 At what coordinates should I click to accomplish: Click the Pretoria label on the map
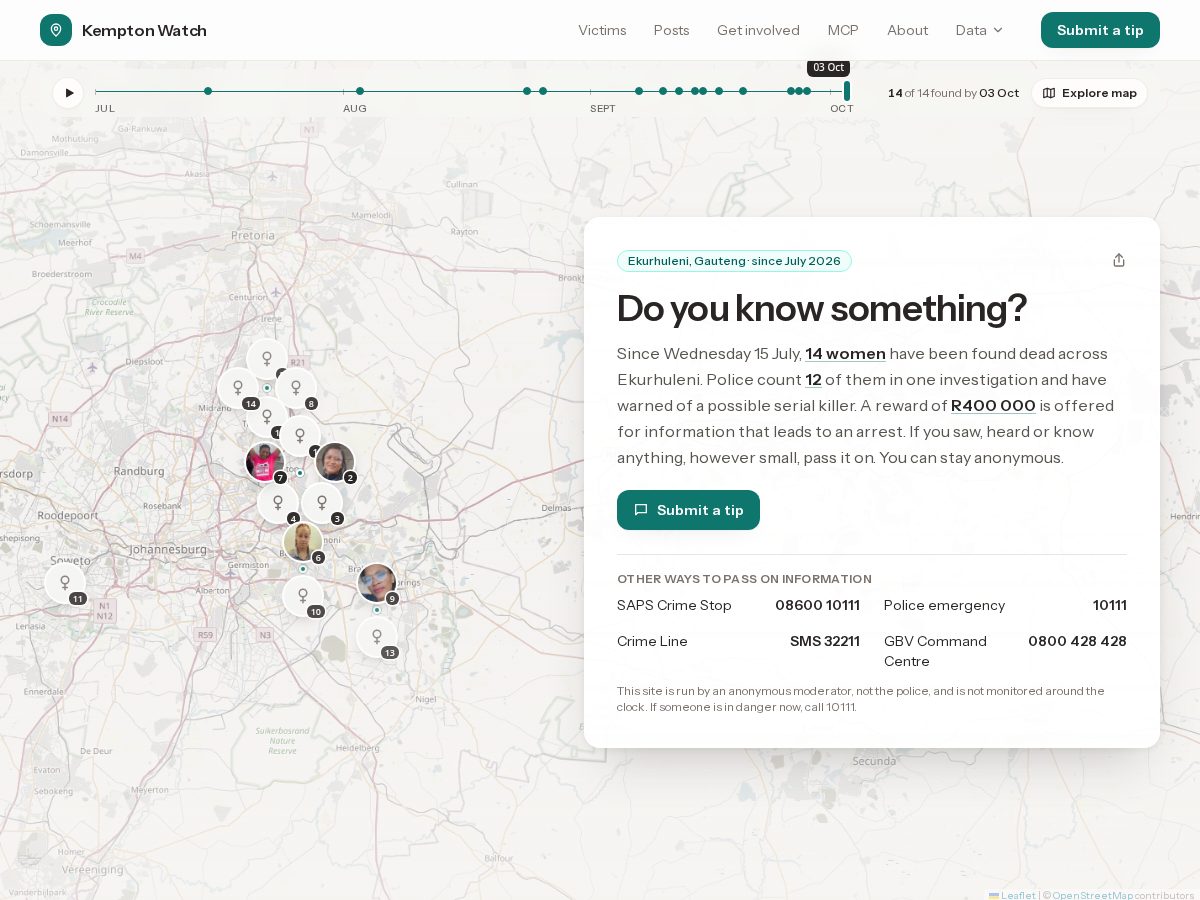point(252,236)
